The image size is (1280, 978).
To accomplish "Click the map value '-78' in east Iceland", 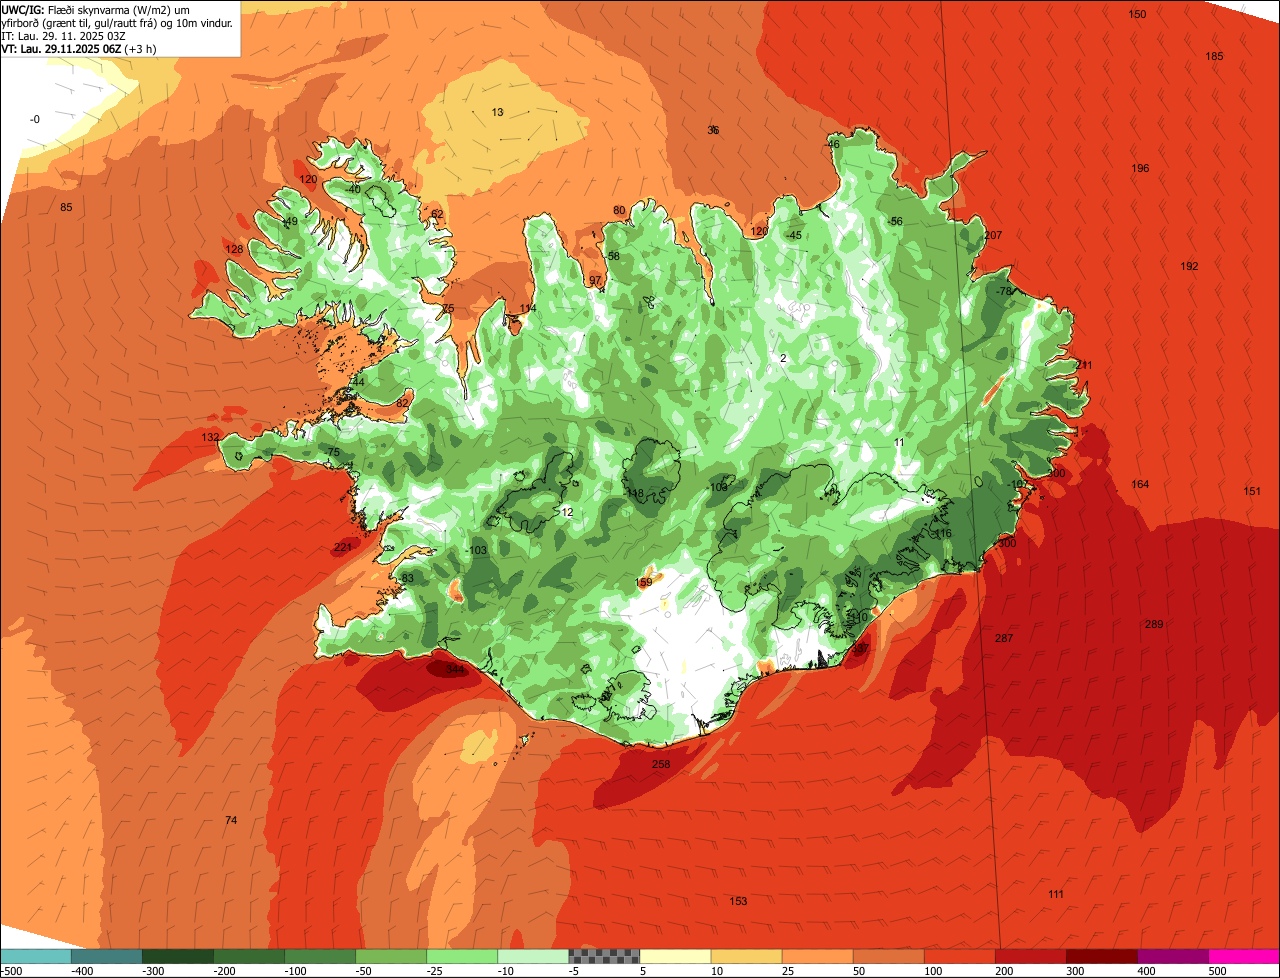I will pos(1004,291).
